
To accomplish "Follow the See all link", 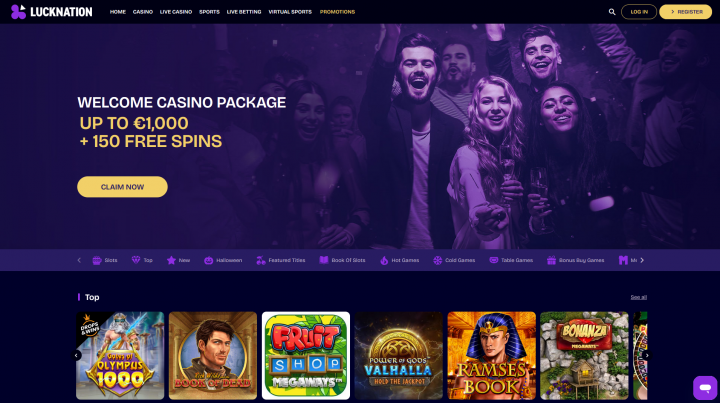I will point(638,297).
